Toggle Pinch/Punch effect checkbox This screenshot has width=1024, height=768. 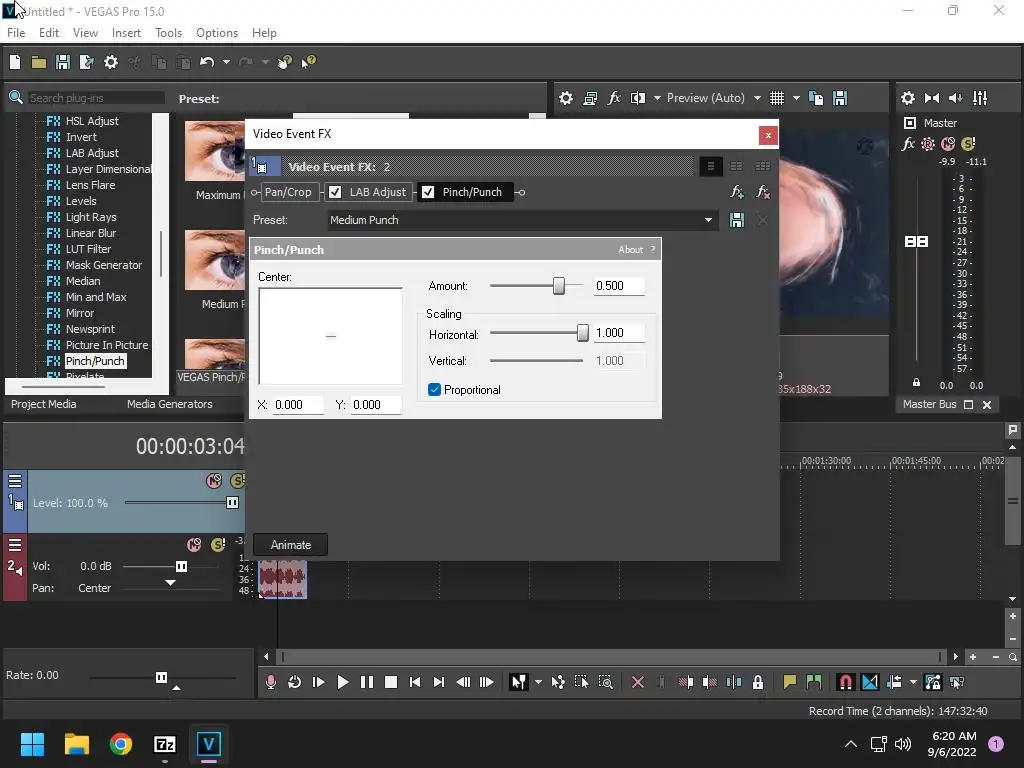[x=428, y=192]
